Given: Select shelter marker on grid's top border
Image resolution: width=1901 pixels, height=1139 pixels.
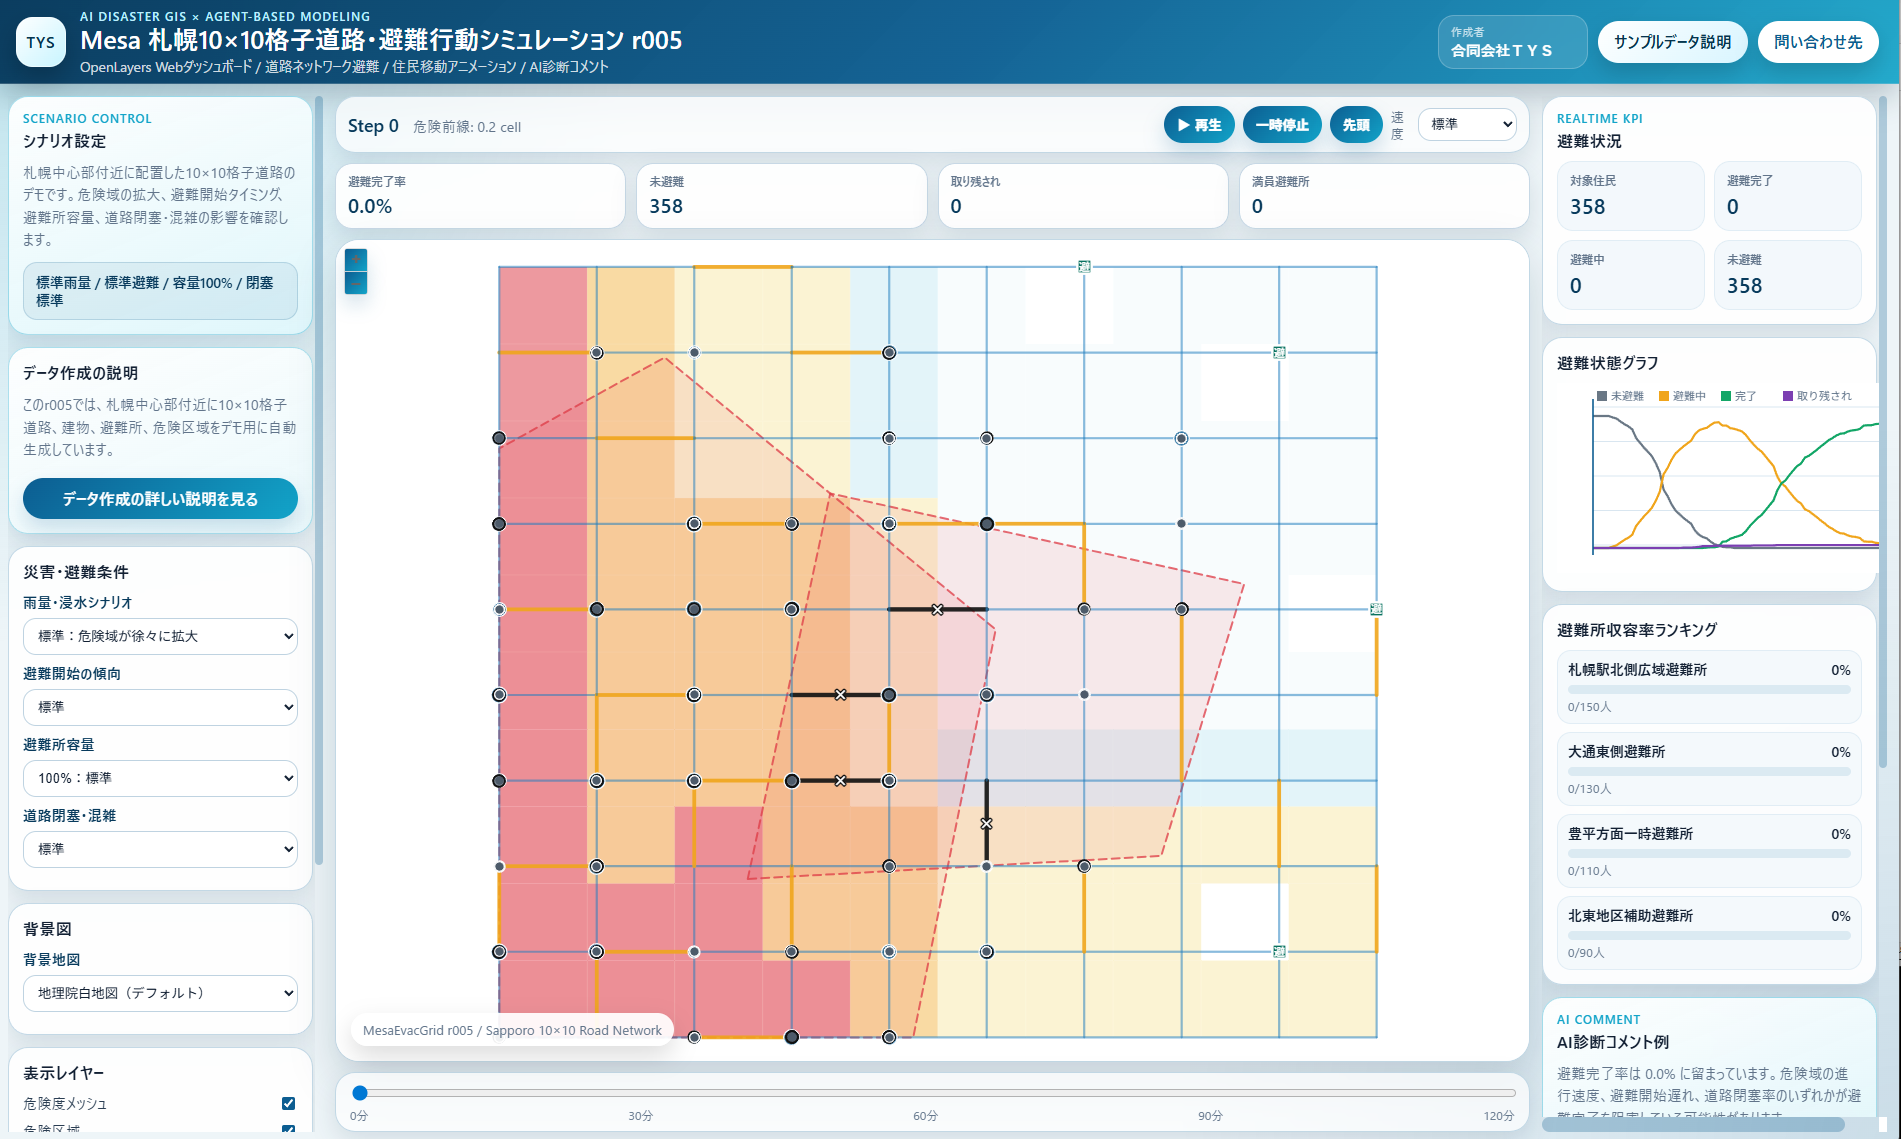Looking at the screenshot, I should tap(1084, 266).
